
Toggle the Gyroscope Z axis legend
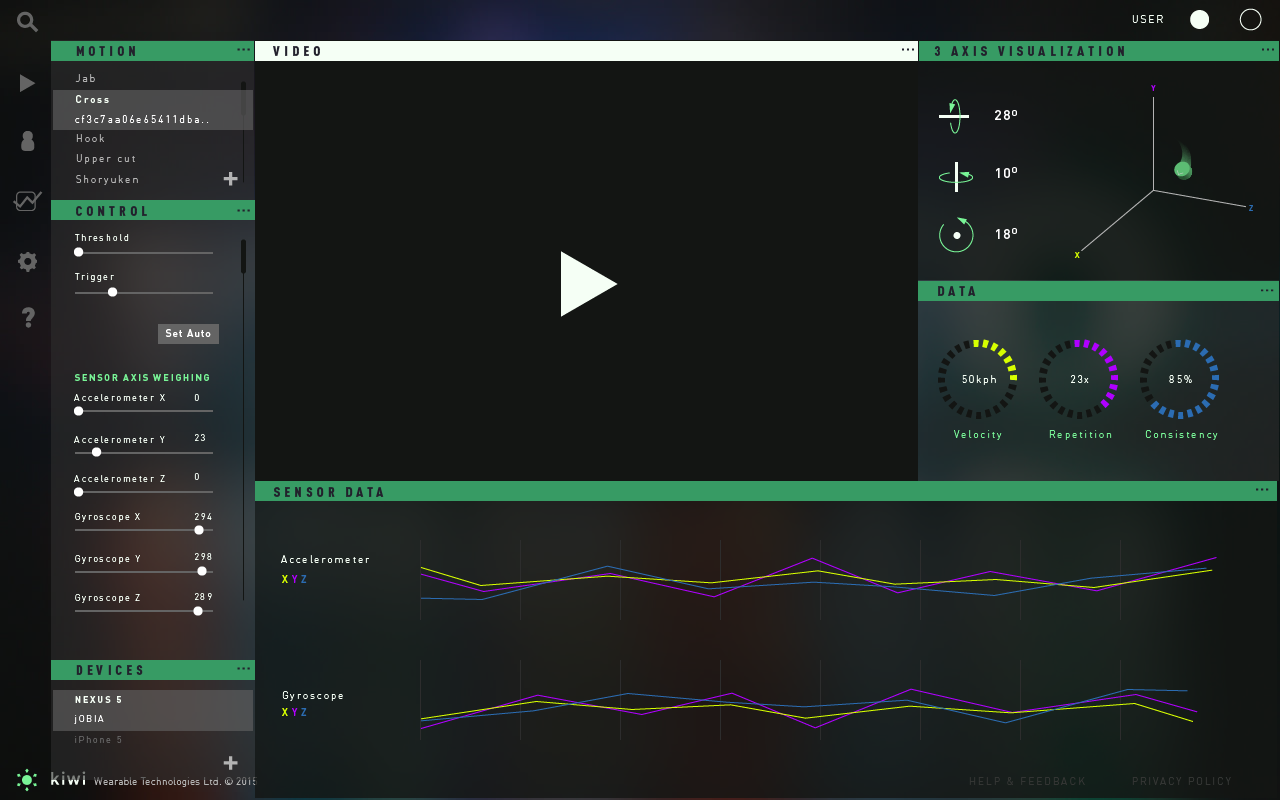tap(304, 713)
